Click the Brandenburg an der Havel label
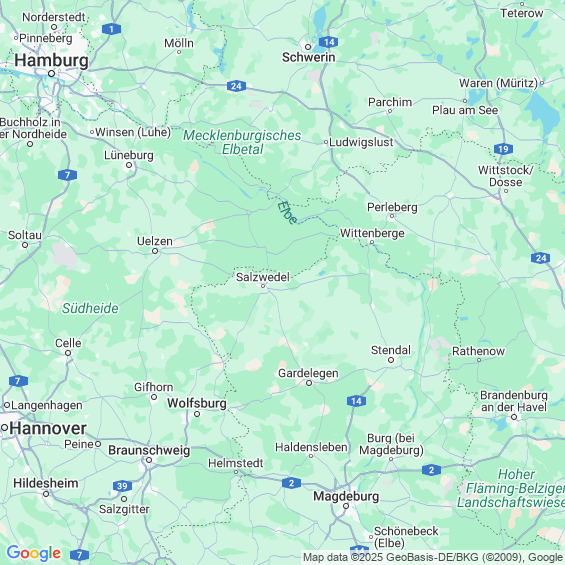This screenshot has width=565, height=565. click(x=514, y=401)
